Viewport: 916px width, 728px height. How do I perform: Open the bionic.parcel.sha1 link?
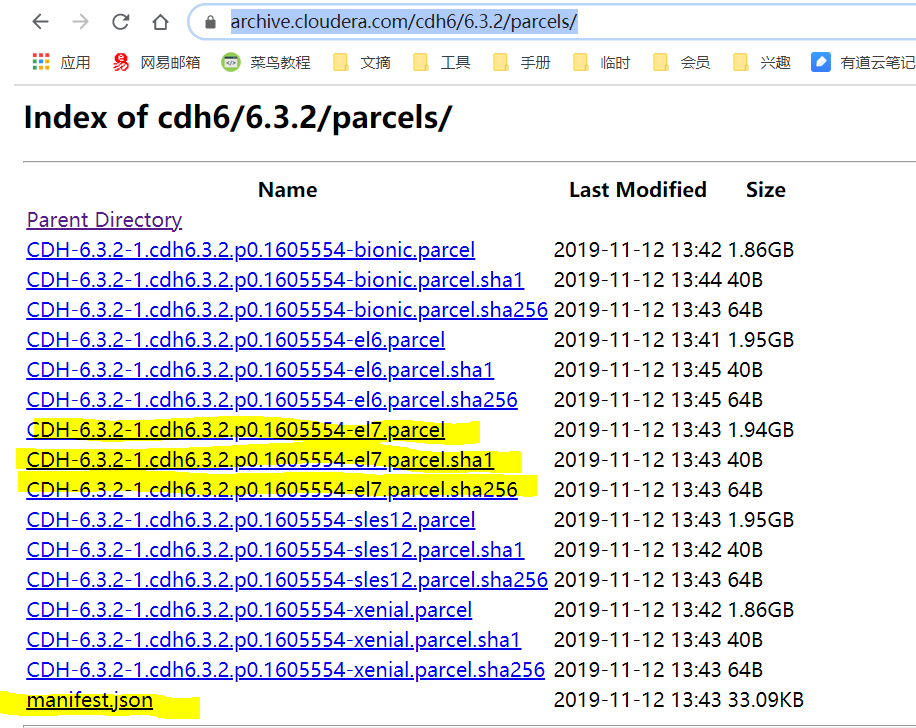click(x=275, y=280)
